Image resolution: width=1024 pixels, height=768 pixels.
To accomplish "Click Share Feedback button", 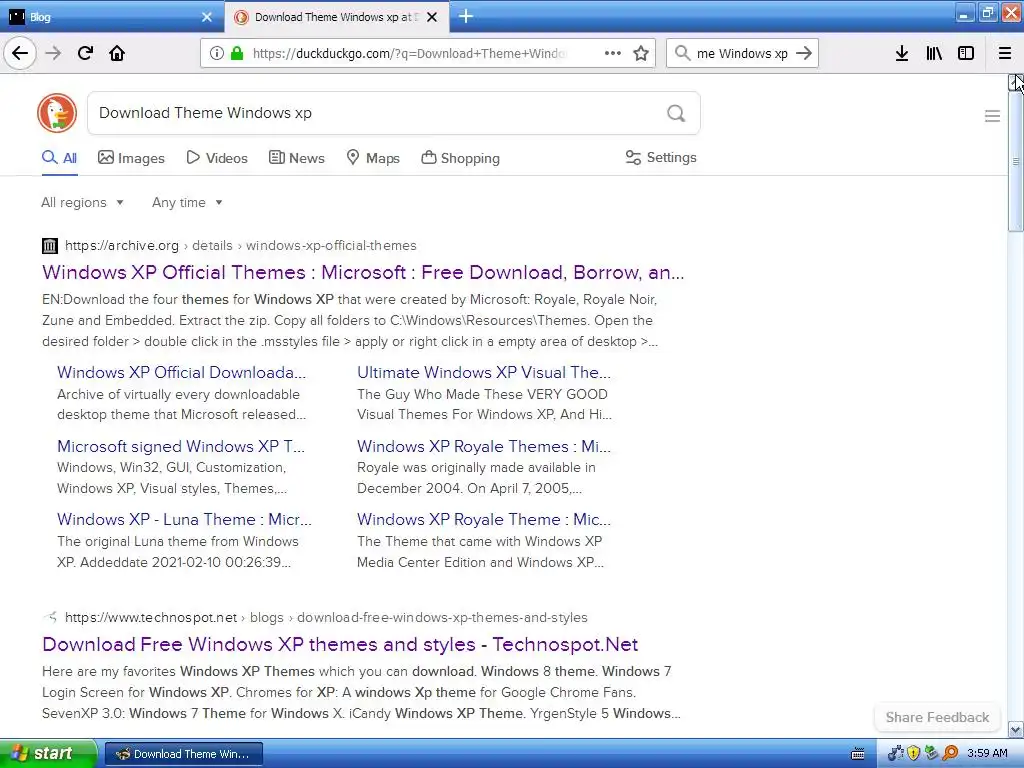I will pyautogui.click(x=937, y=717).
